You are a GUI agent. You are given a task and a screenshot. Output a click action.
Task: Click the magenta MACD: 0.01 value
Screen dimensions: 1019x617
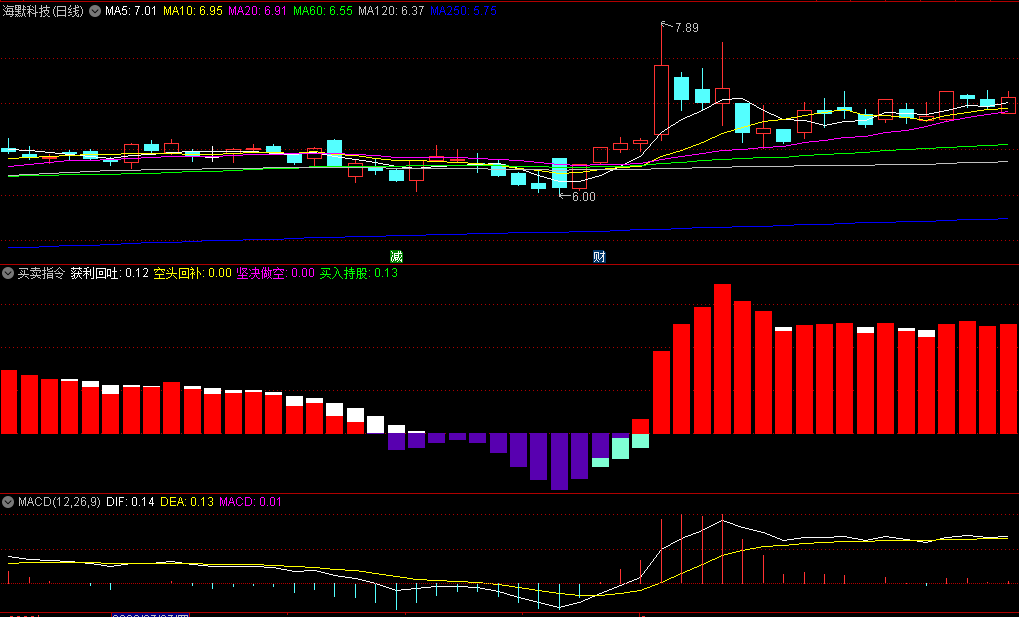coord(250,502)
